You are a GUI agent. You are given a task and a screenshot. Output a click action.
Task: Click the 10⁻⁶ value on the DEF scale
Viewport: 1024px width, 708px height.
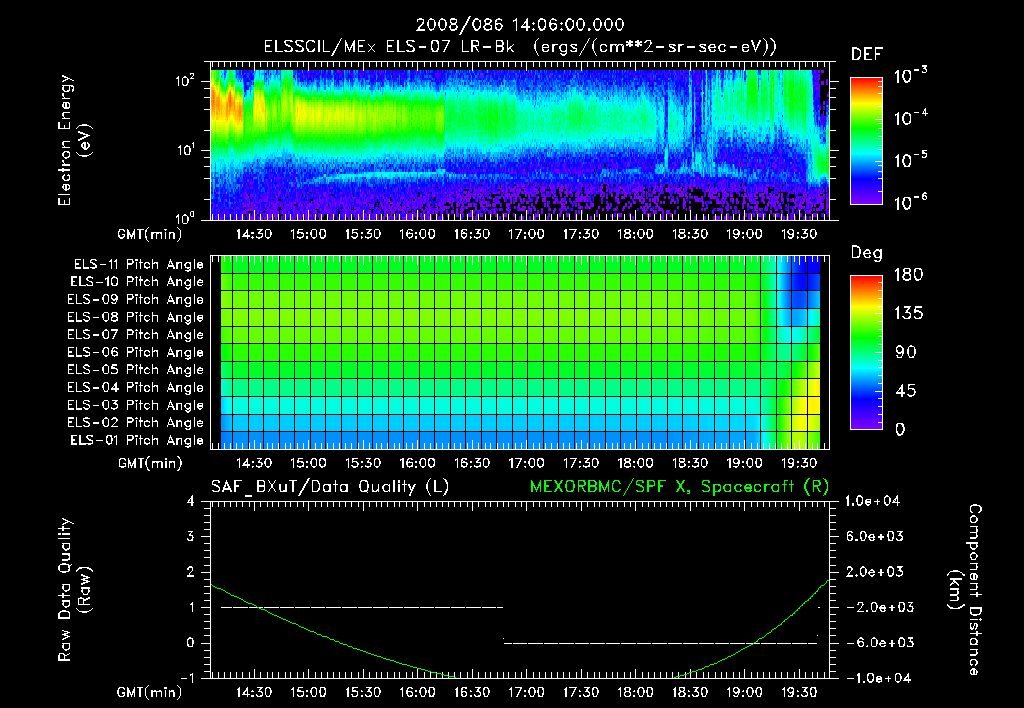point(910,202)
